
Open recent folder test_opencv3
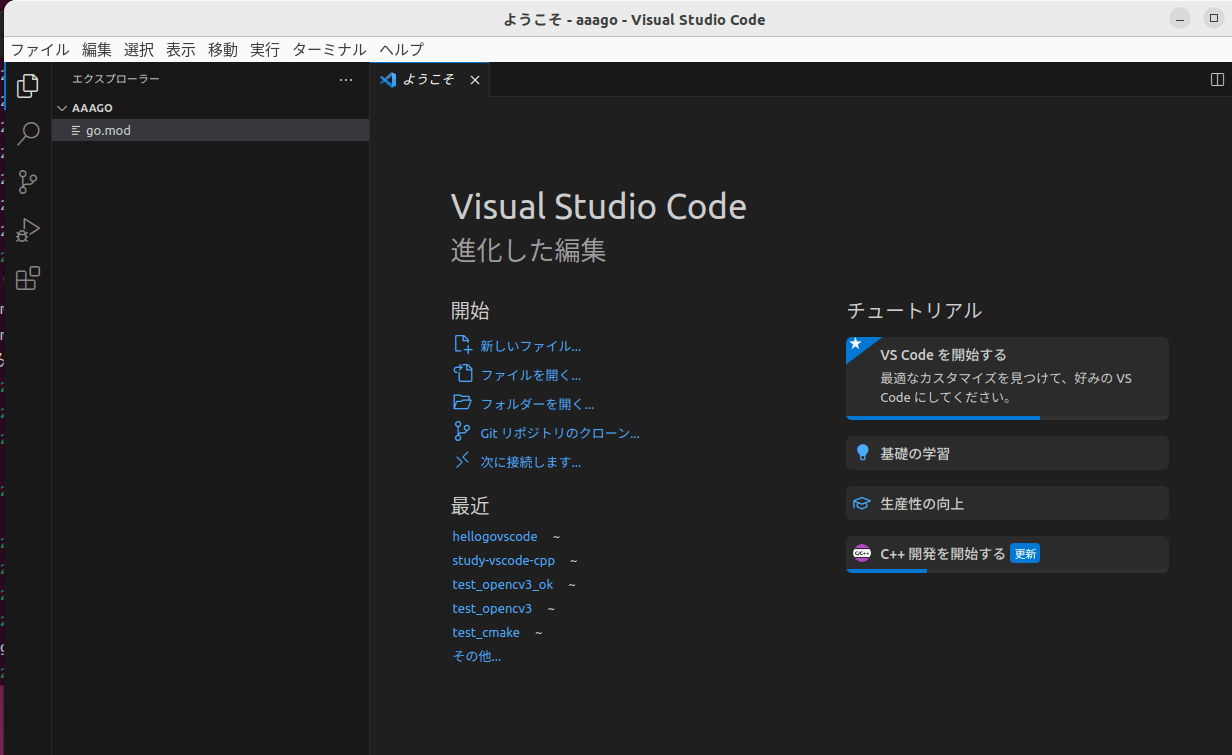[x=492, y=609]
